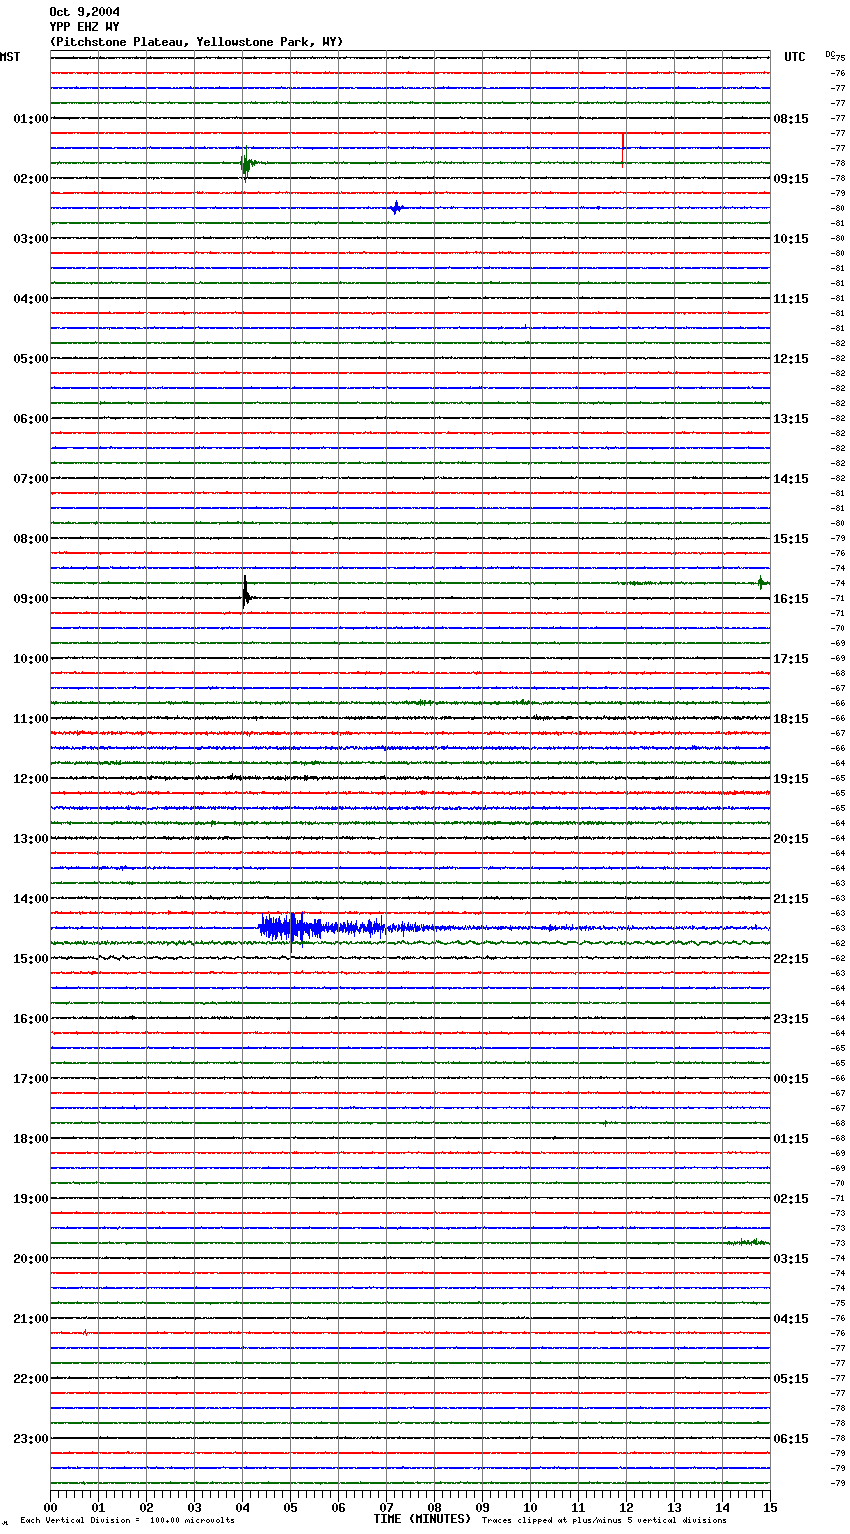Screen dimensions: 850x1534
Task: Select the "17:00" MST row label
Action: (31, 1079)
